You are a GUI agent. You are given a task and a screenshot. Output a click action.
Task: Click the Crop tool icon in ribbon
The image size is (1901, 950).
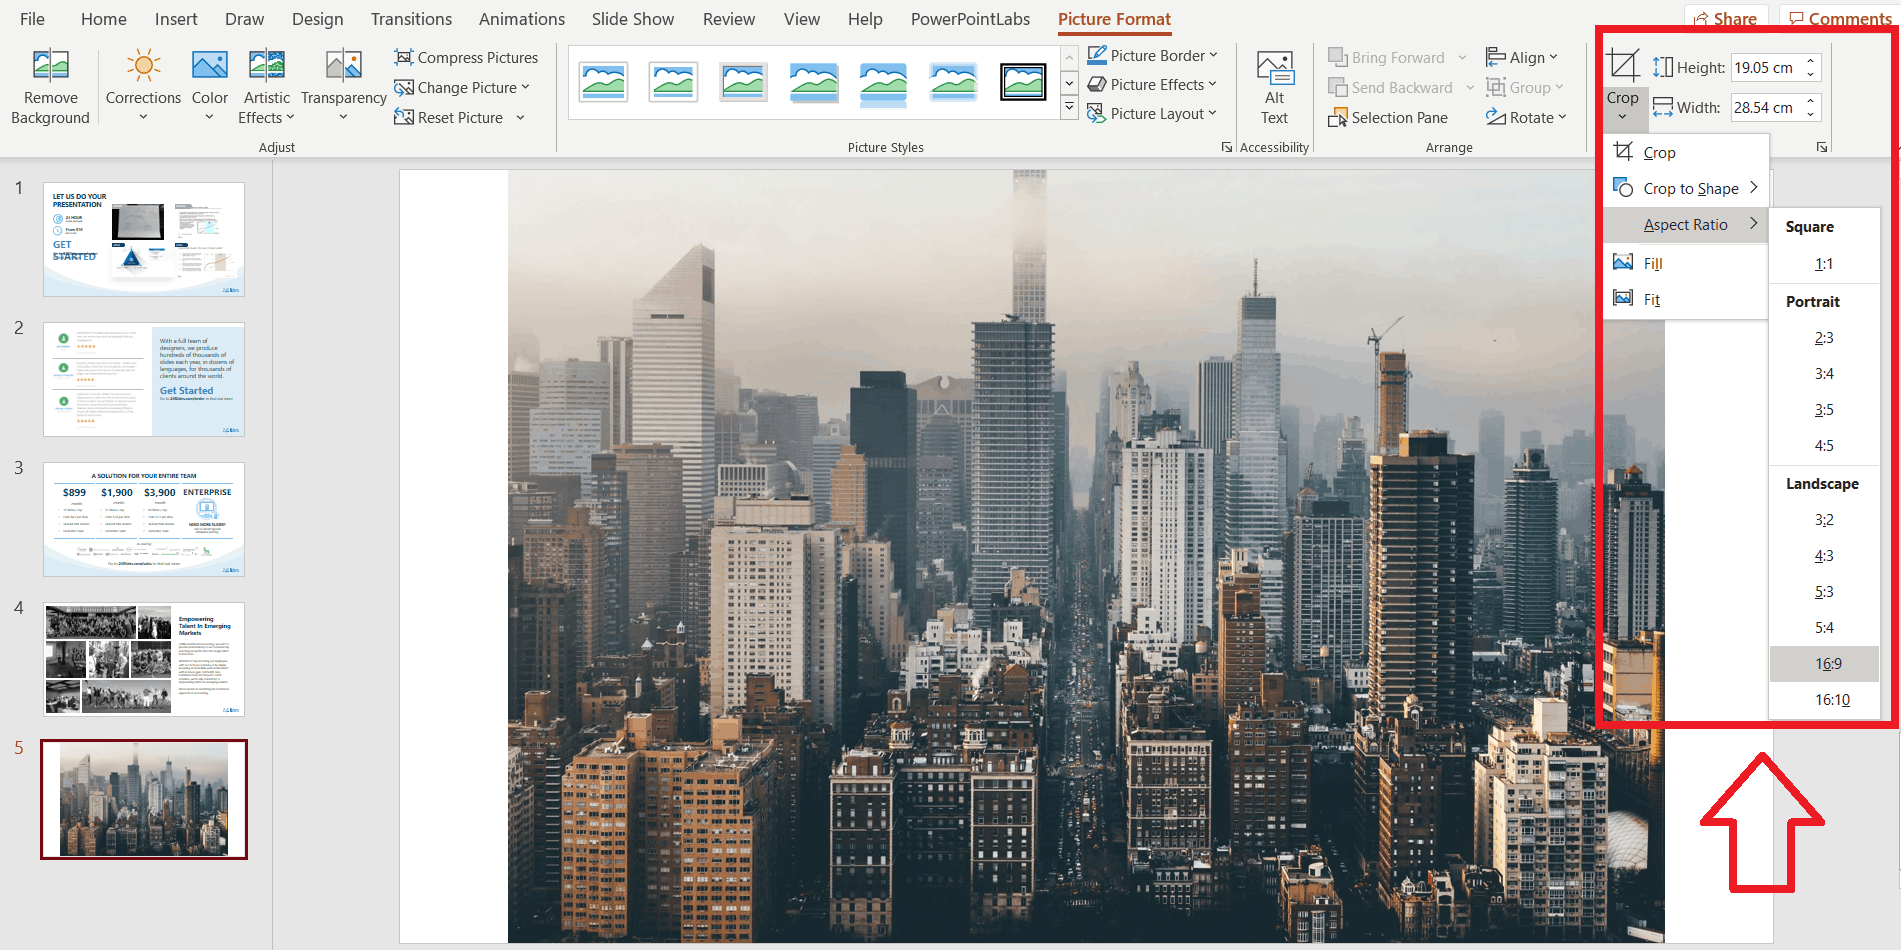(1622, 66)
